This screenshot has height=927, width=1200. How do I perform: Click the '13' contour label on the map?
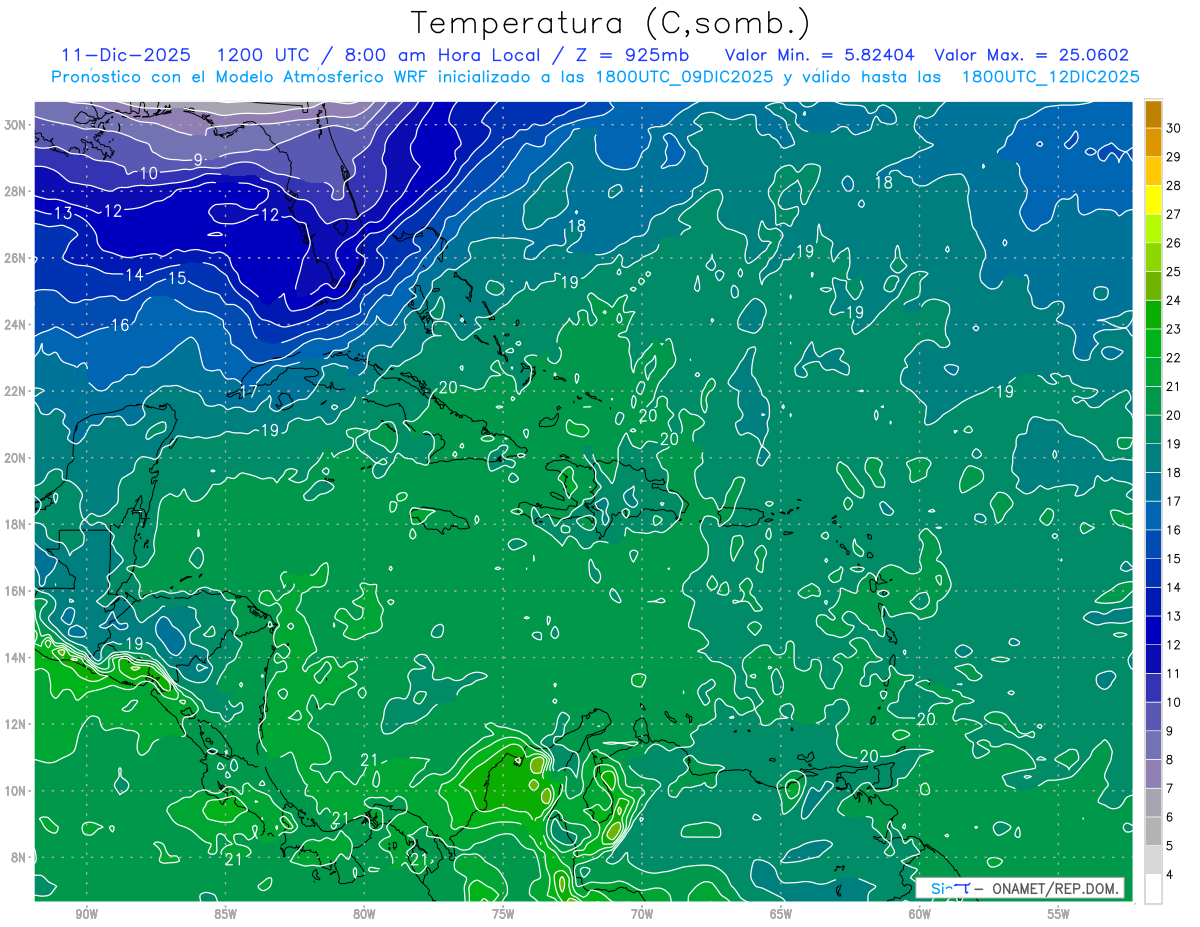tap(63, 213)
